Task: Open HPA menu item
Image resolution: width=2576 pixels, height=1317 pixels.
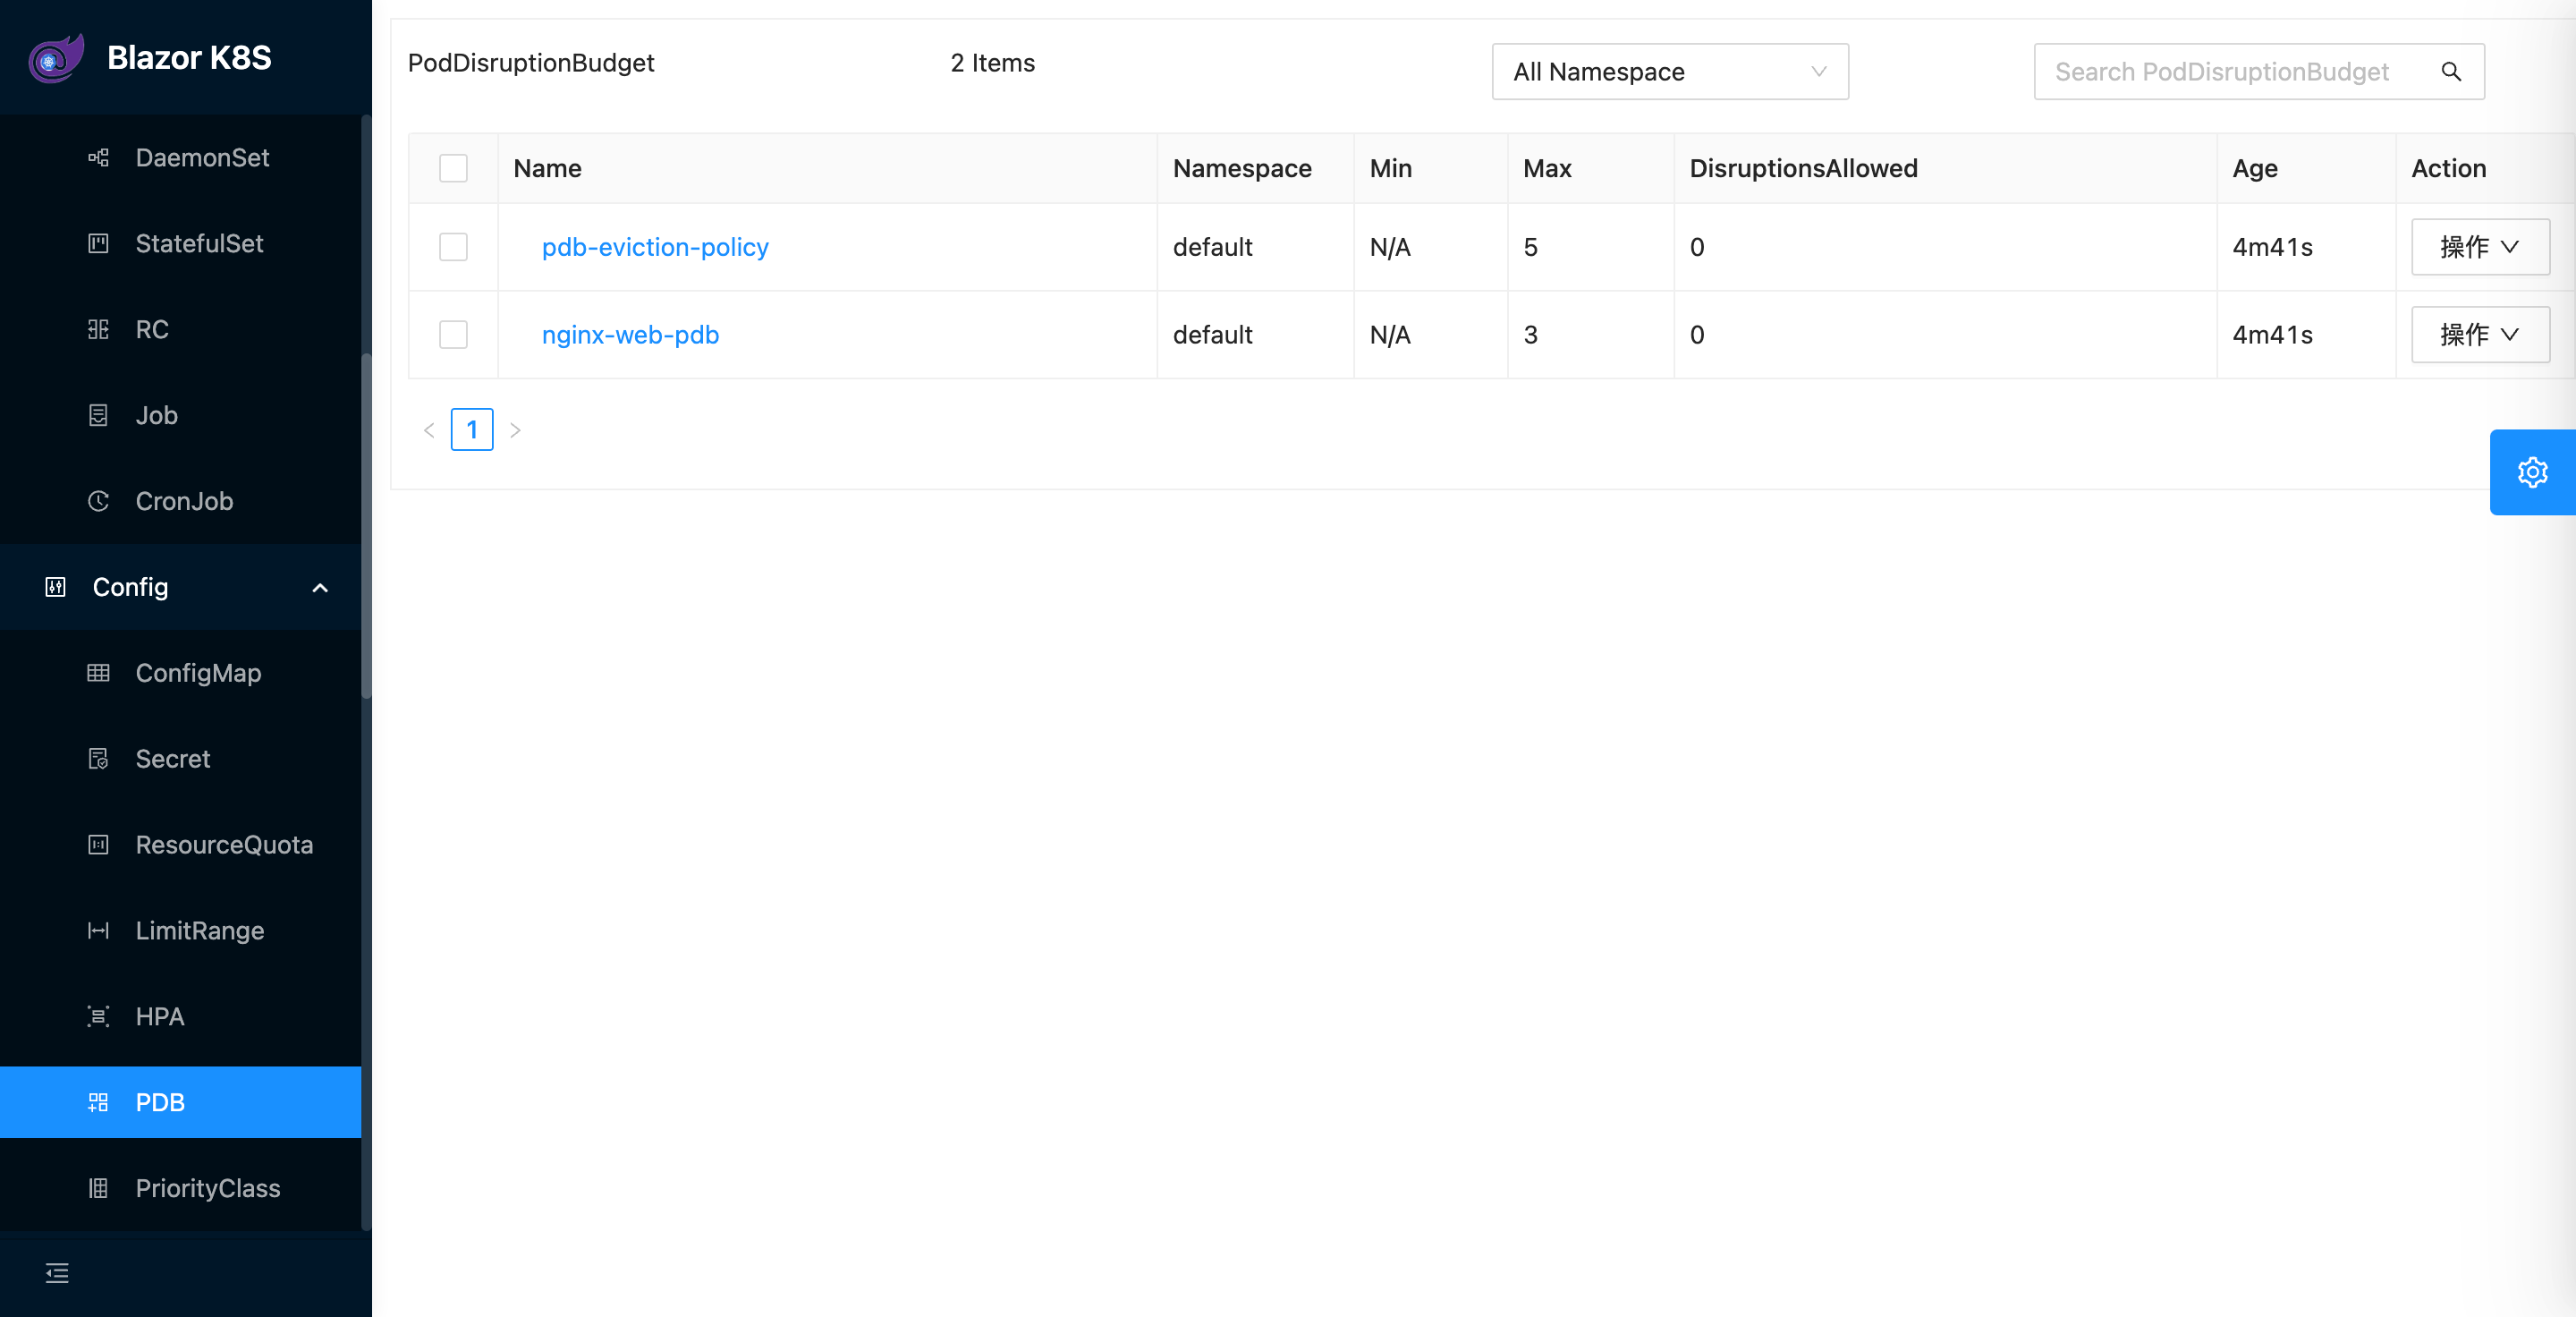Action: (x=180, y=1018)
